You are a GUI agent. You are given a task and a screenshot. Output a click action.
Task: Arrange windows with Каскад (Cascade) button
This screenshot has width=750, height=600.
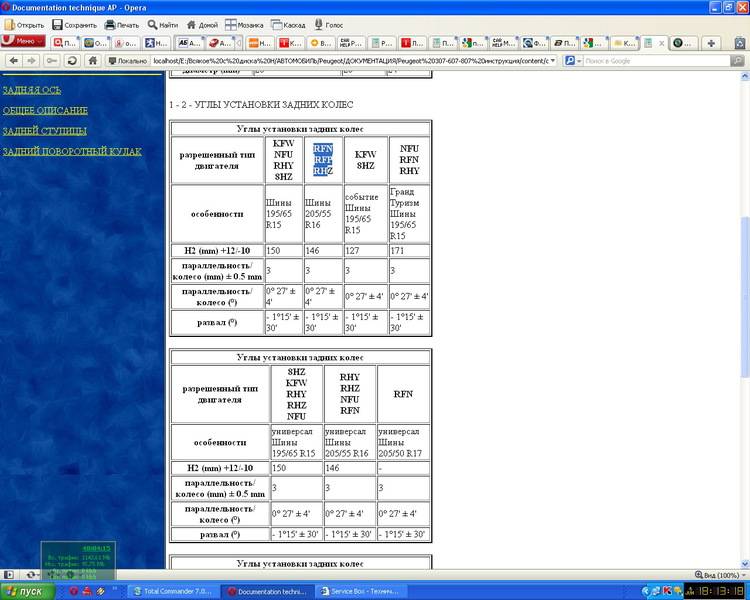(x=281, y=24)
